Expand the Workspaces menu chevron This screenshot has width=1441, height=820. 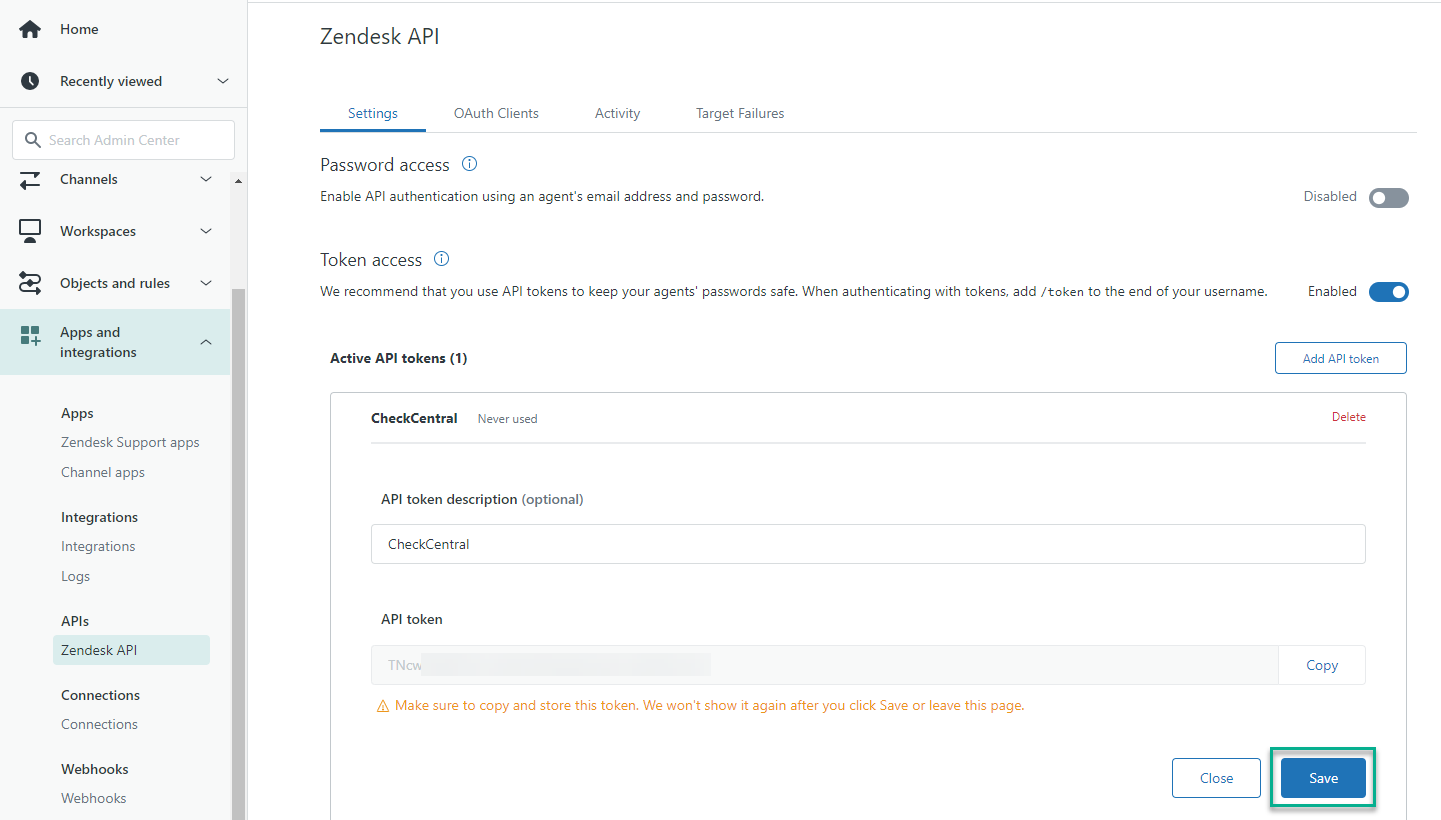tap(206, 231)
